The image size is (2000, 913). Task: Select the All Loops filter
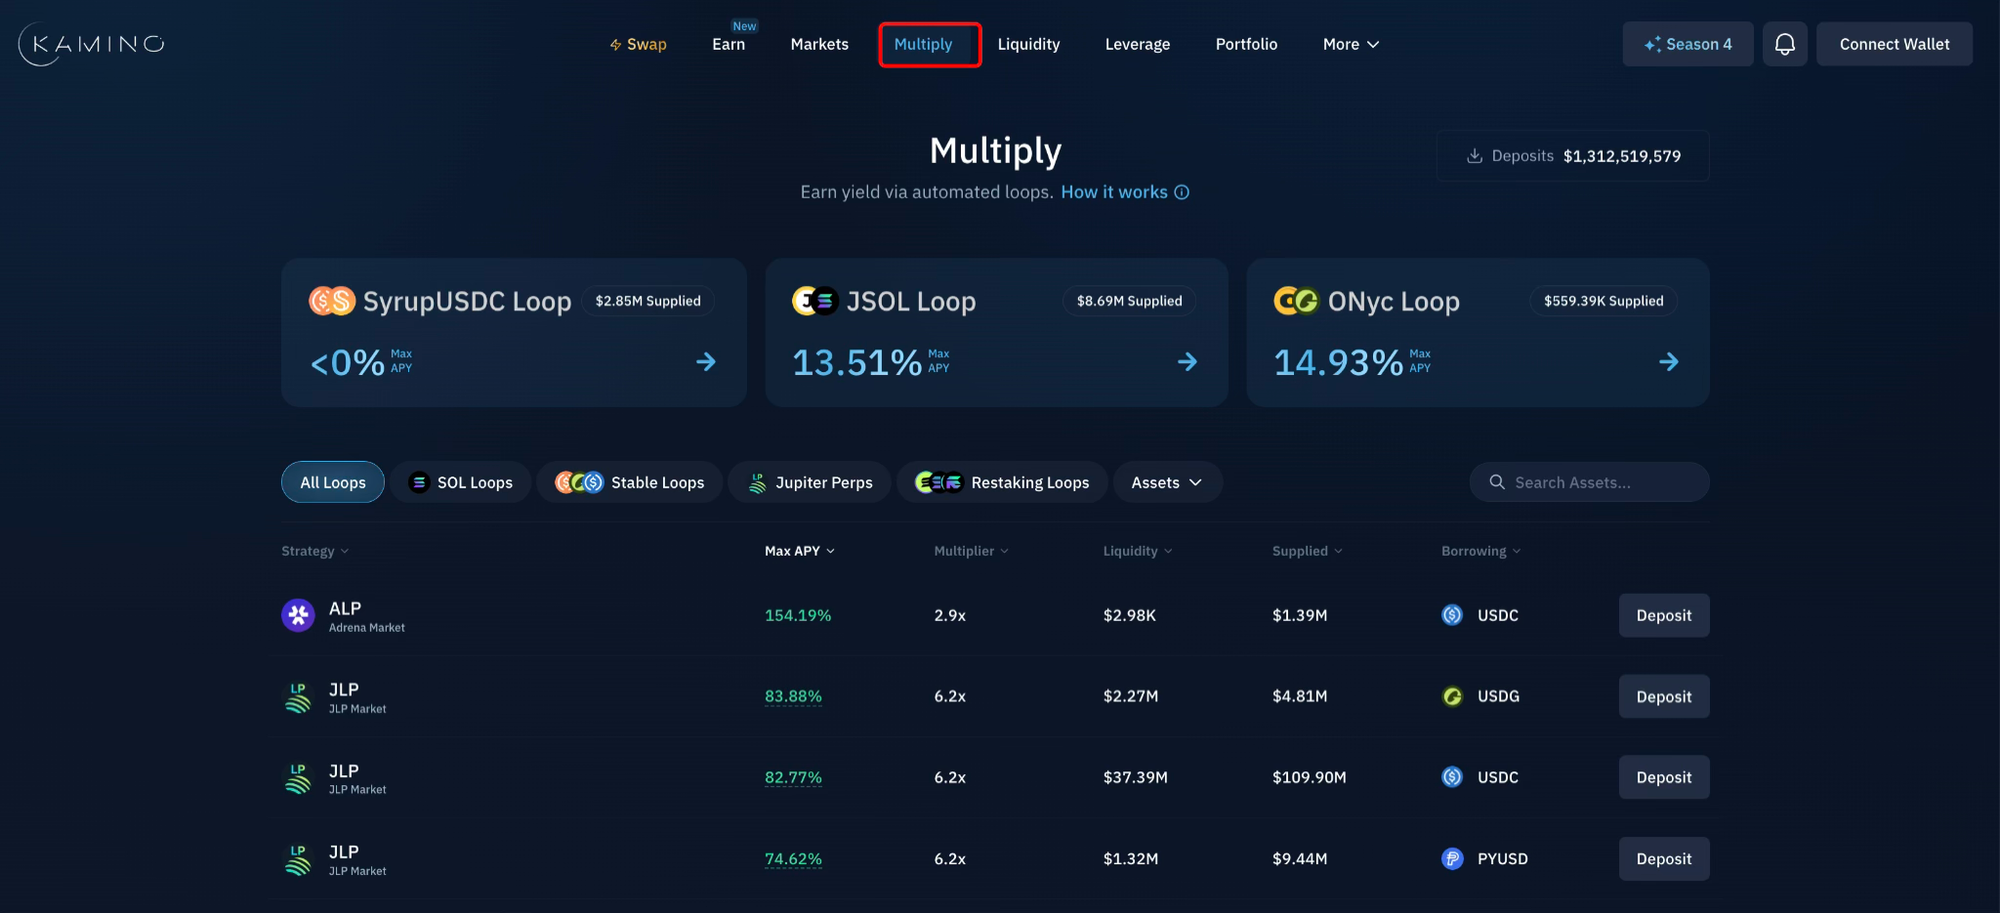333,482
